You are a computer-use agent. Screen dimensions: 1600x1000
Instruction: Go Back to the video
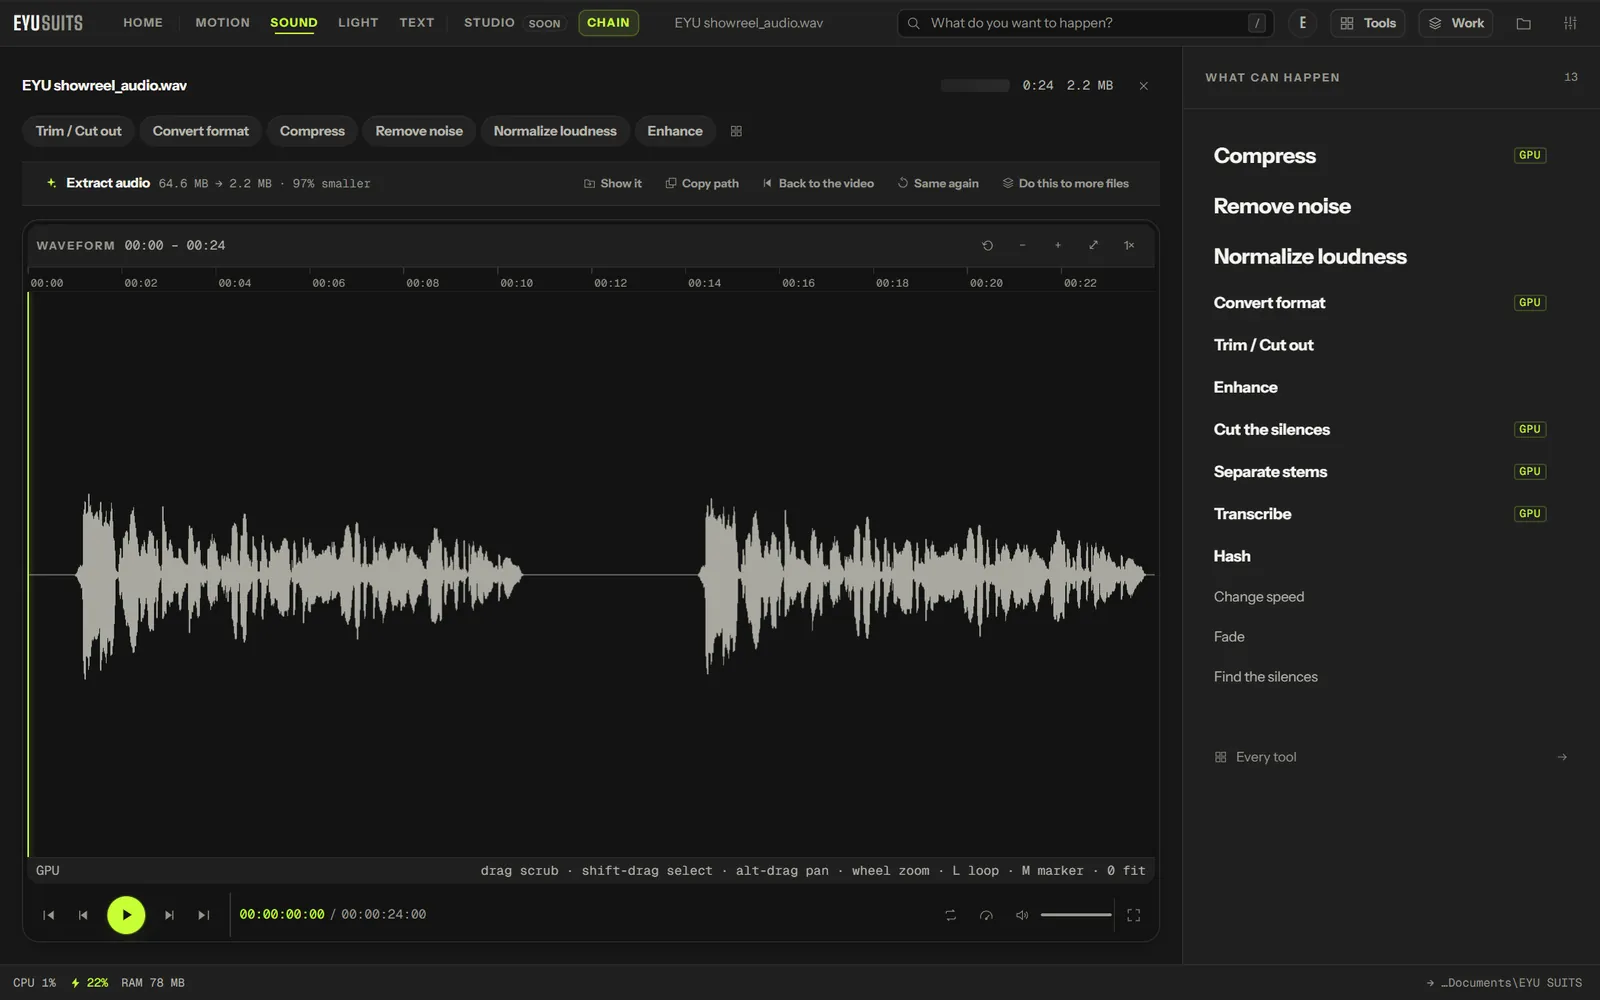[818, 184]
